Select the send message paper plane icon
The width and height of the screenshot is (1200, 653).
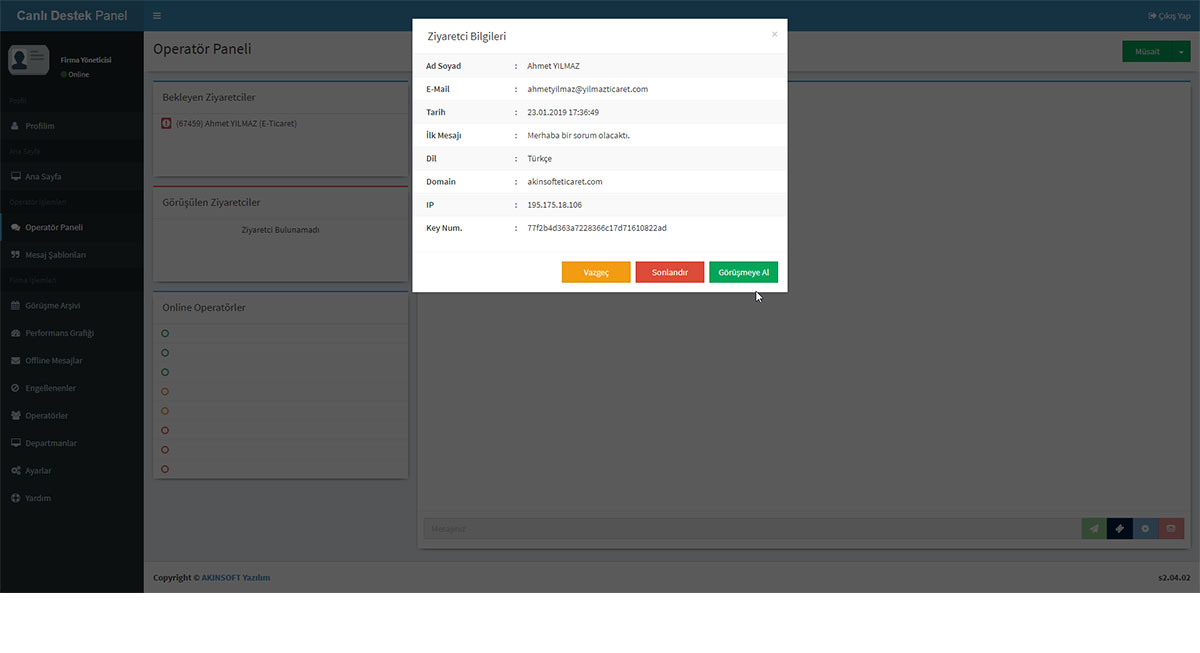(x=1093, y=528)
